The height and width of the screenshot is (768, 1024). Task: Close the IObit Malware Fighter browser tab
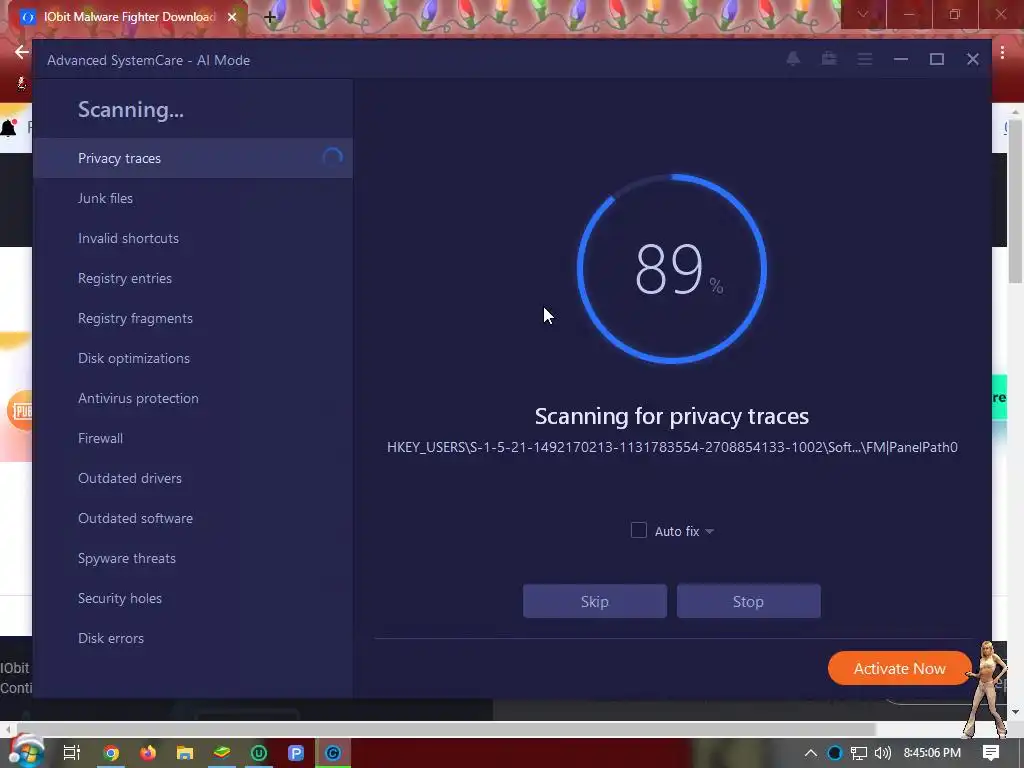[232, 17]
